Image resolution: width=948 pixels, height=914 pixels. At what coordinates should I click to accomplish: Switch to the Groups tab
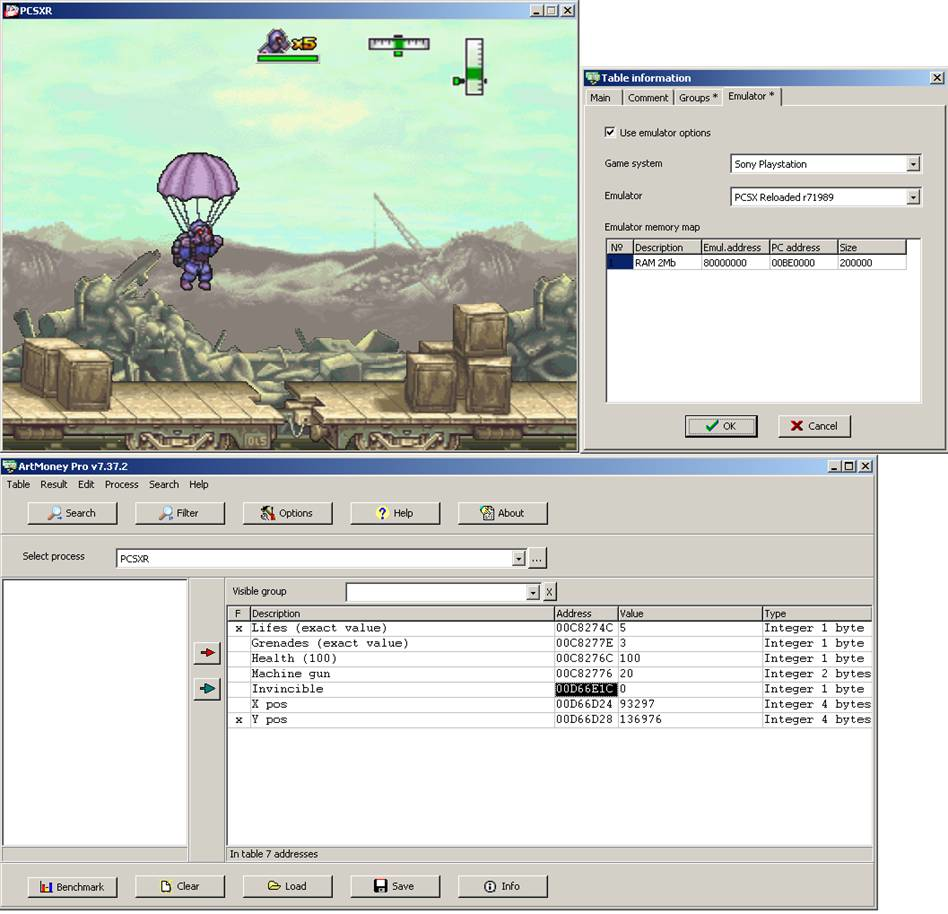697,98
